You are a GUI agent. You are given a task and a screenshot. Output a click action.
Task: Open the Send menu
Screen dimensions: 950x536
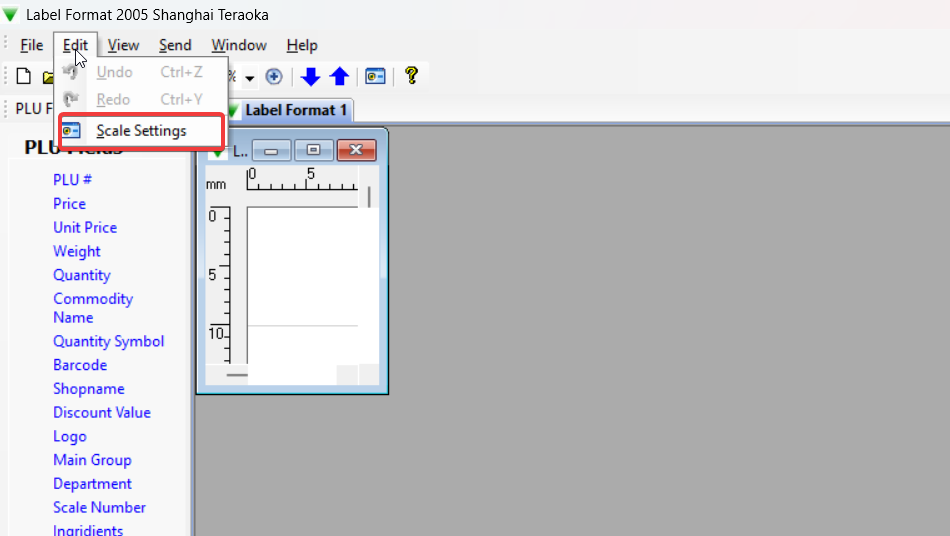tap(175, 45)
